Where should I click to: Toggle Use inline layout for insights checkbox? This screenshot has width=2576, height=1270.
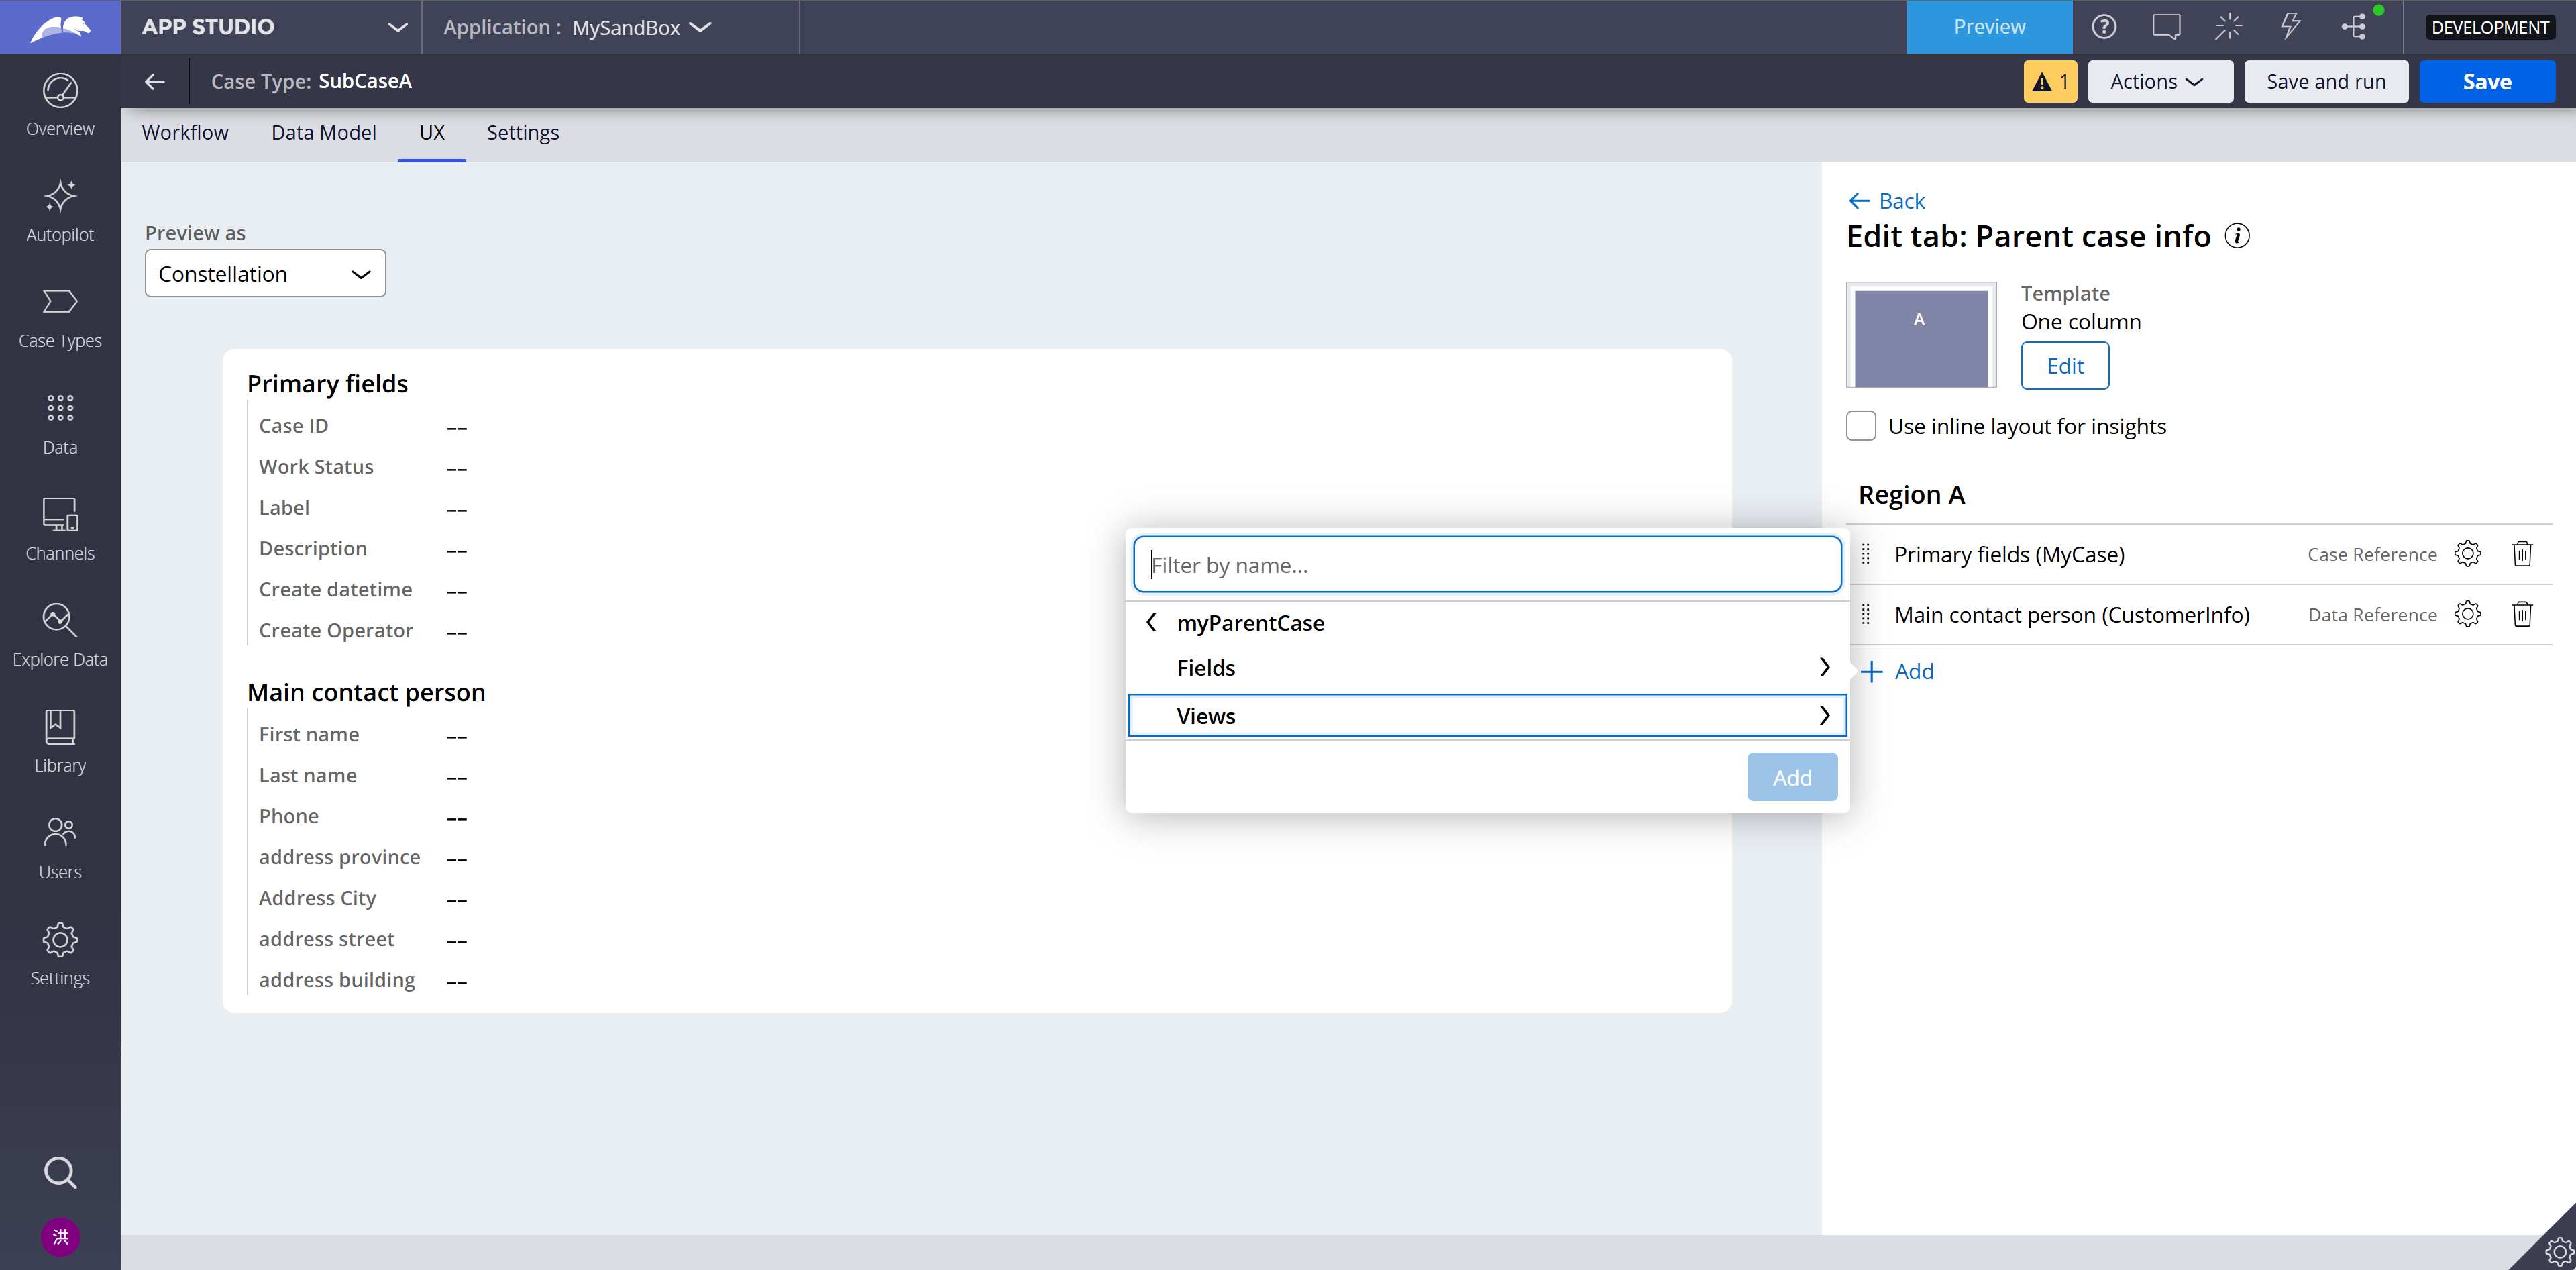coord(1861,426)
